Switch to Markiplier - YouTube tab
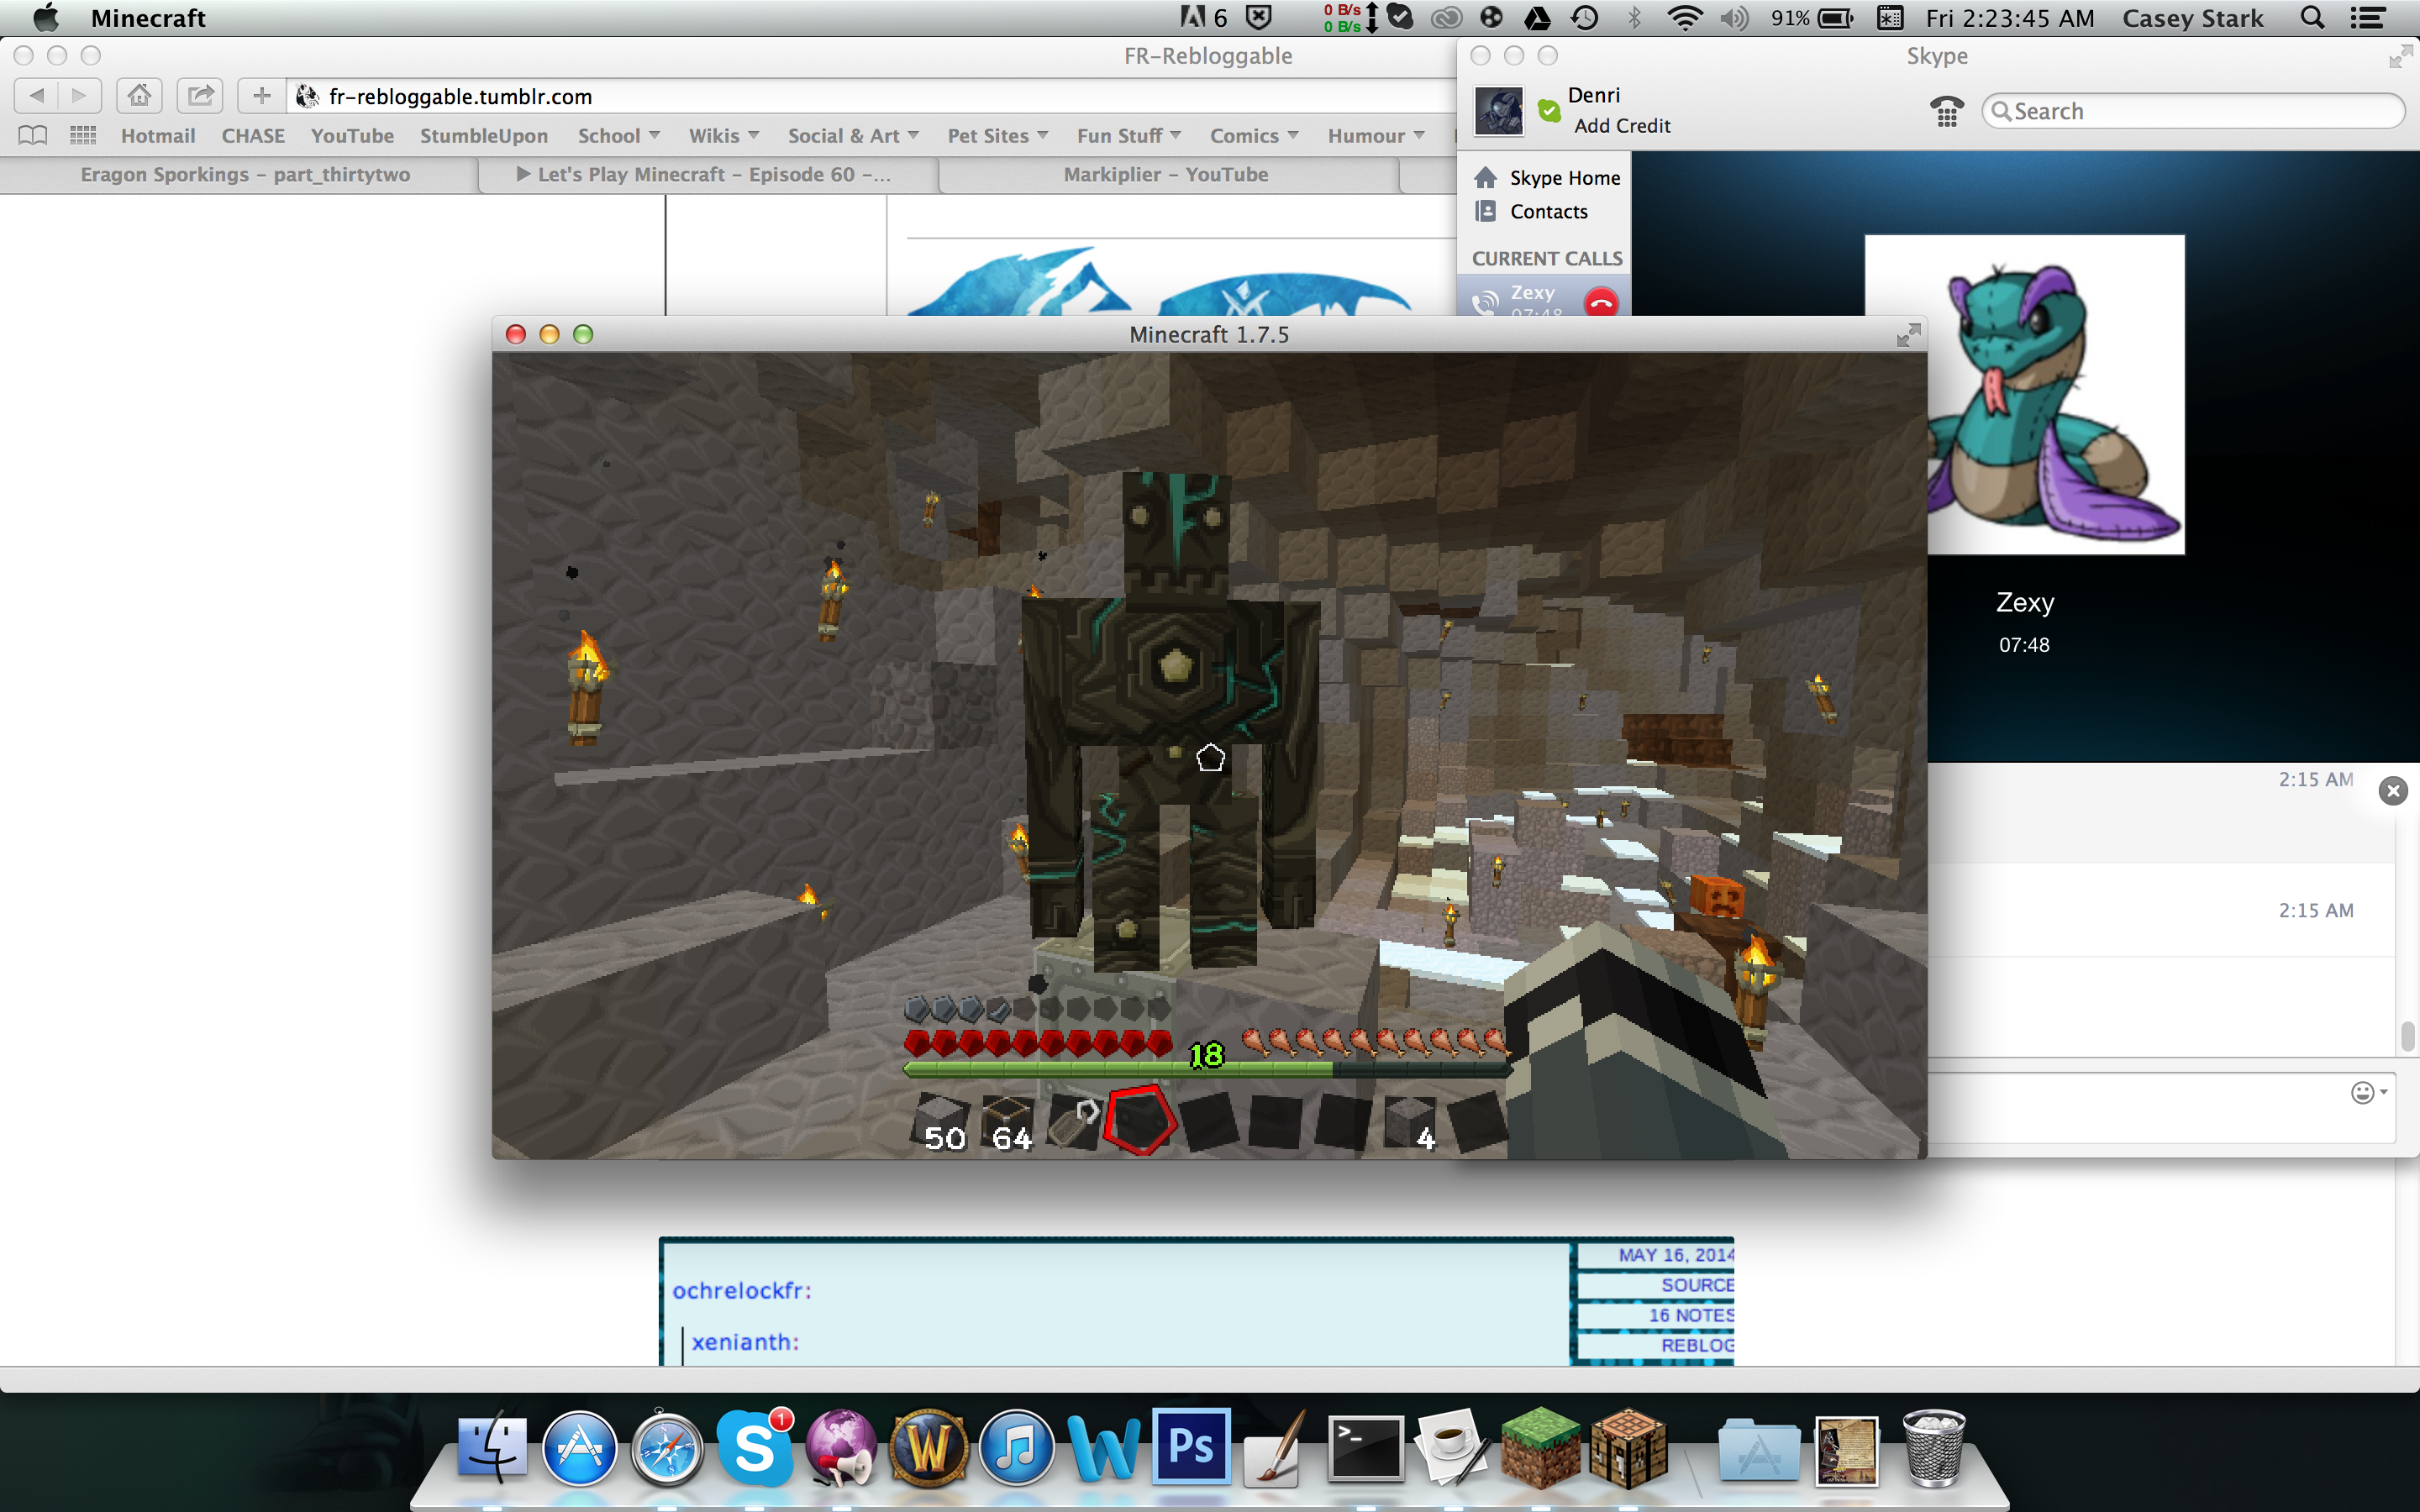The height and width of the screenshot is (1512, 2420). pyautogui.click(x=1166, y=174)
